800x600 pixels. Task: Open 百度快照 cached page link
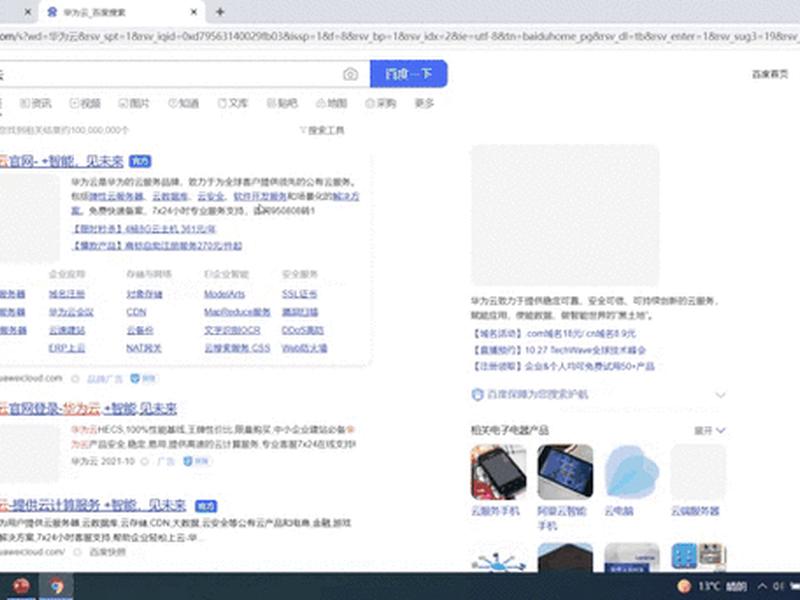click(x=107, y=552)
